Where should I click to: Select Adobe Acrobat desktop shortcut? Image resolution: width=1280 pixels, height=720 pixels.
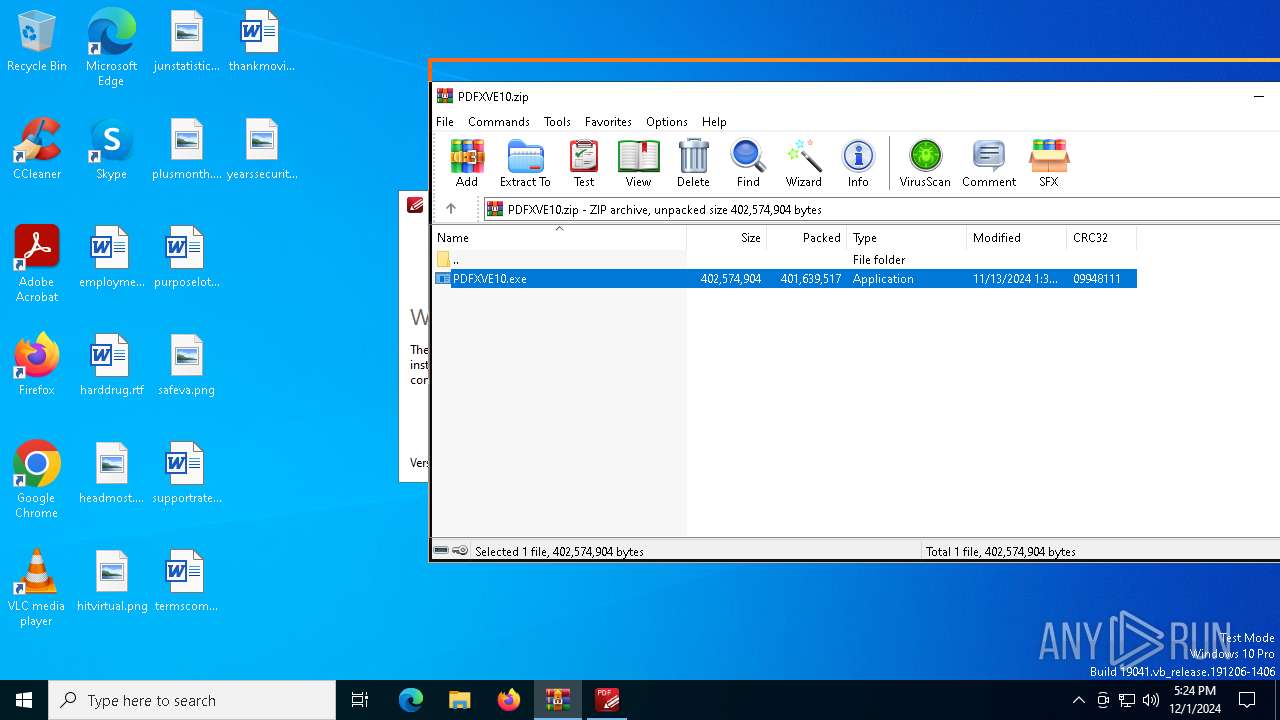point(37,264)
